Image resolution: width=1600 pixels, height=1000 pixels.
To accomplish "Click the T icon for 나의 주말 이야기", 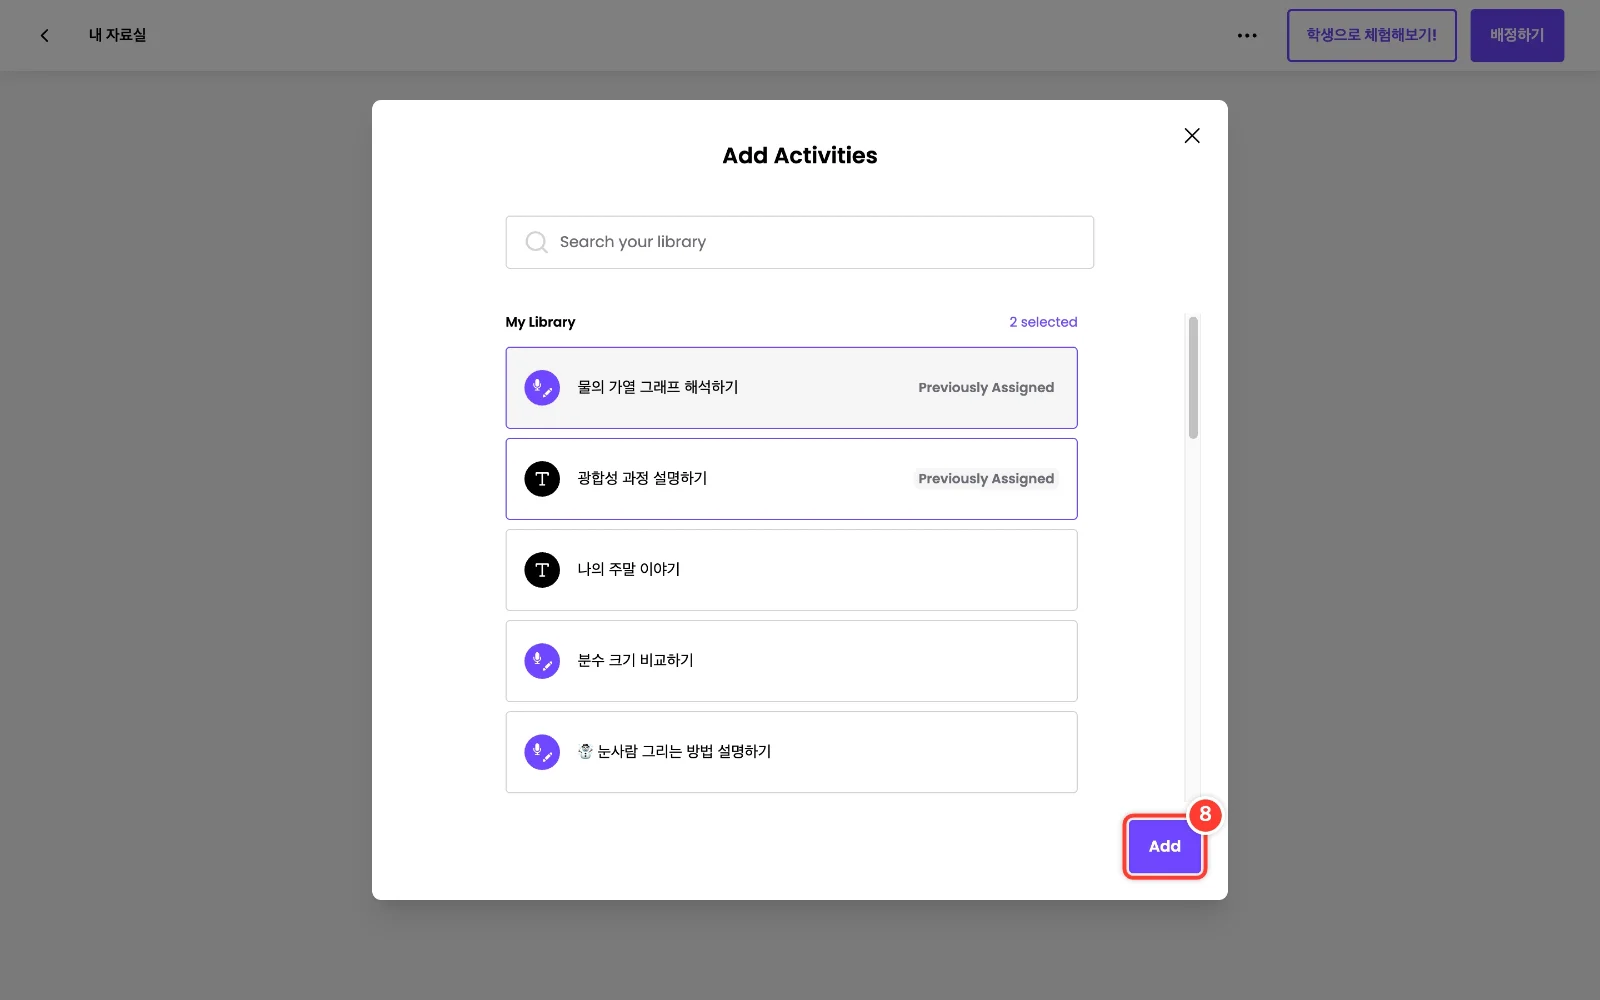I will pyautogui.click(x=542, y=570).
